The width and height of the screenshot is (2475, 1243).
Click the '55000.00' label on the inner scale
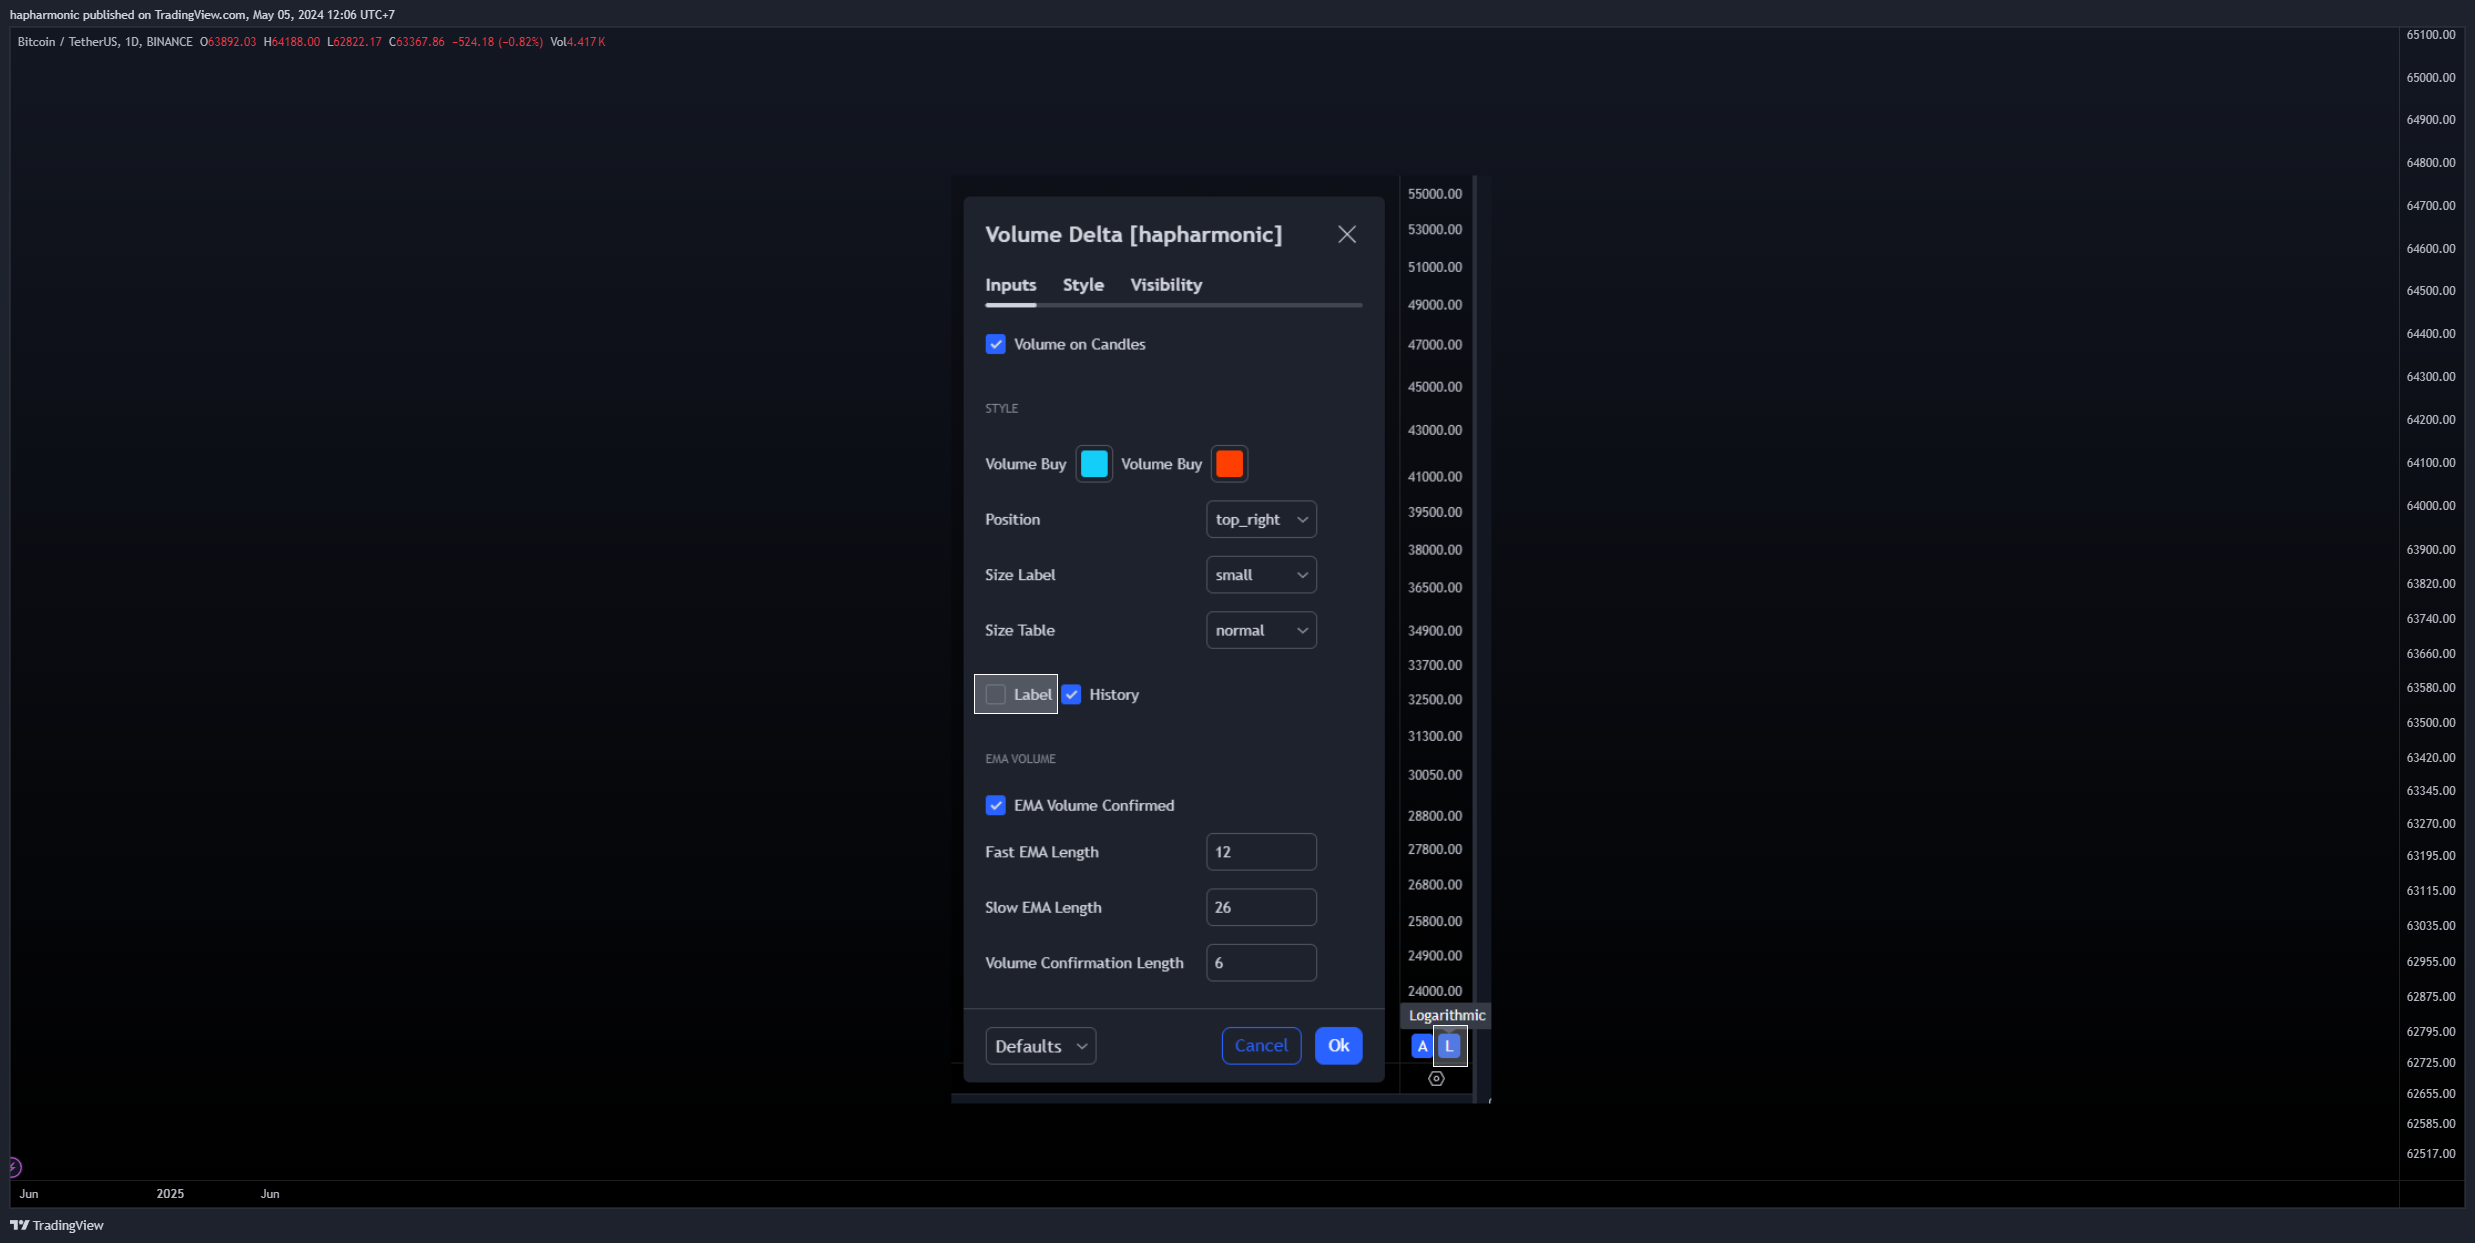1435,194
